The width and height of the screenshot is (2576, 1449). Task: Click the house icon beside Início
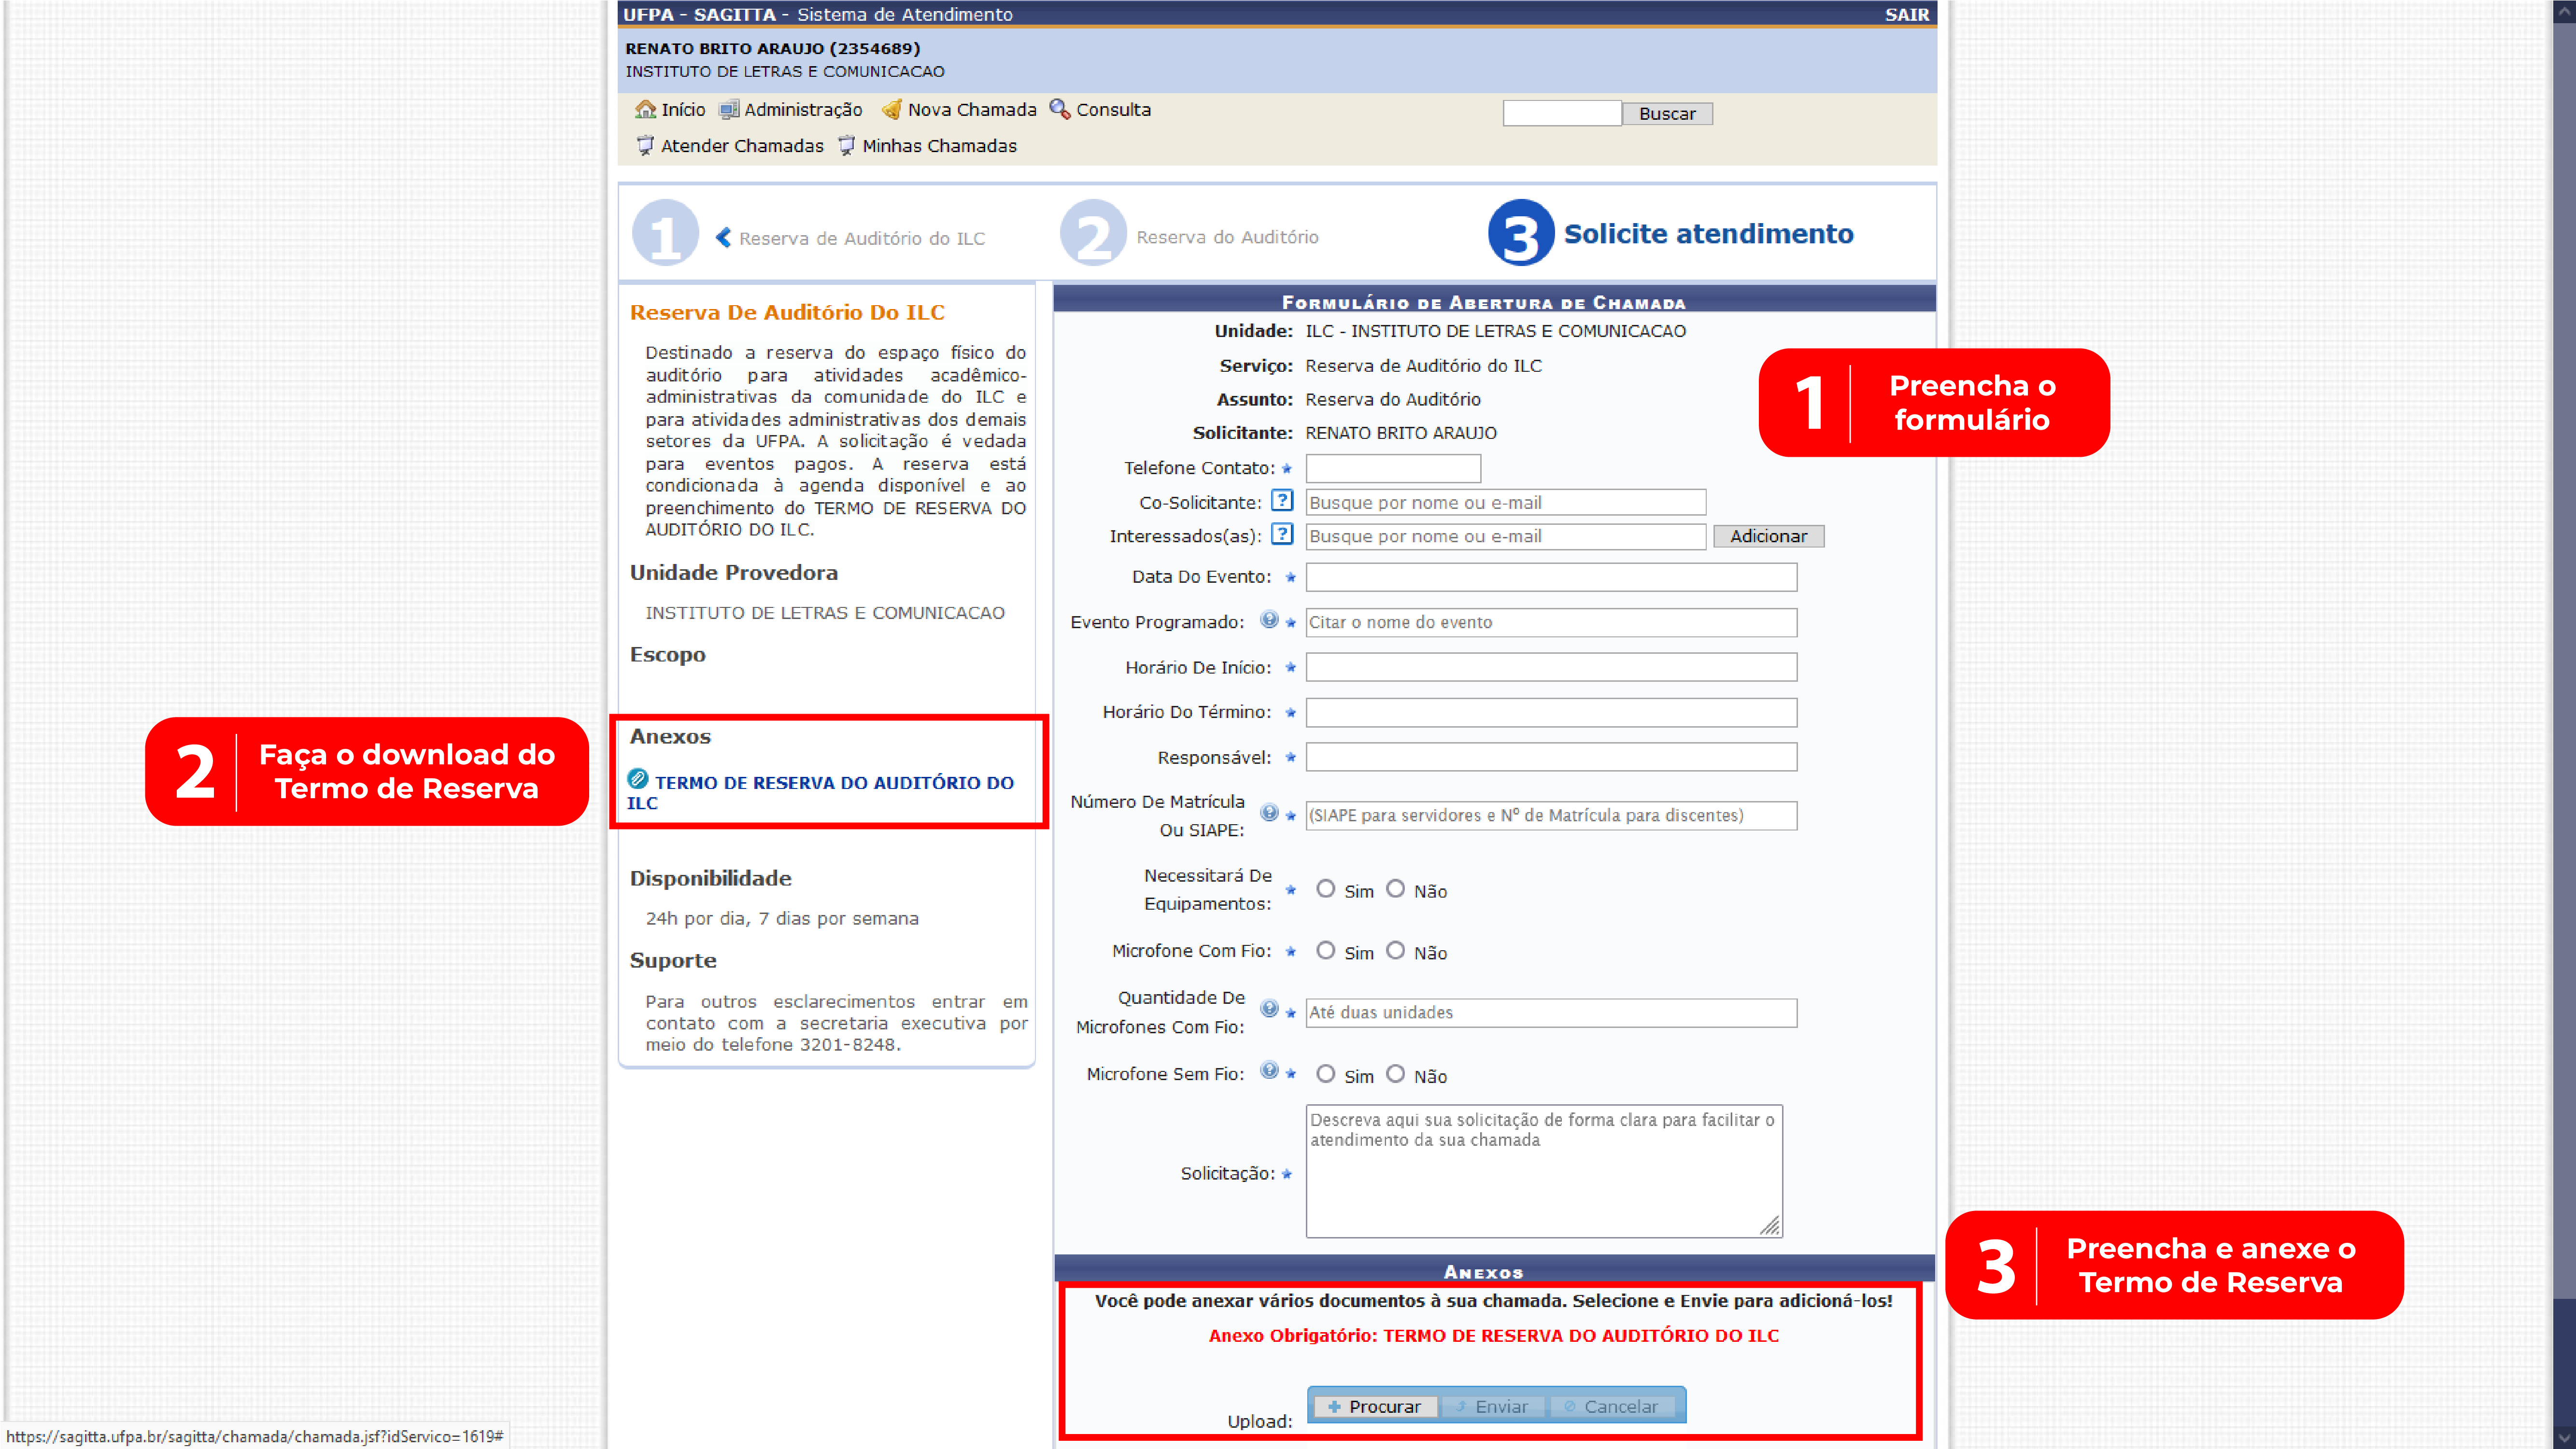pos(646,109)
